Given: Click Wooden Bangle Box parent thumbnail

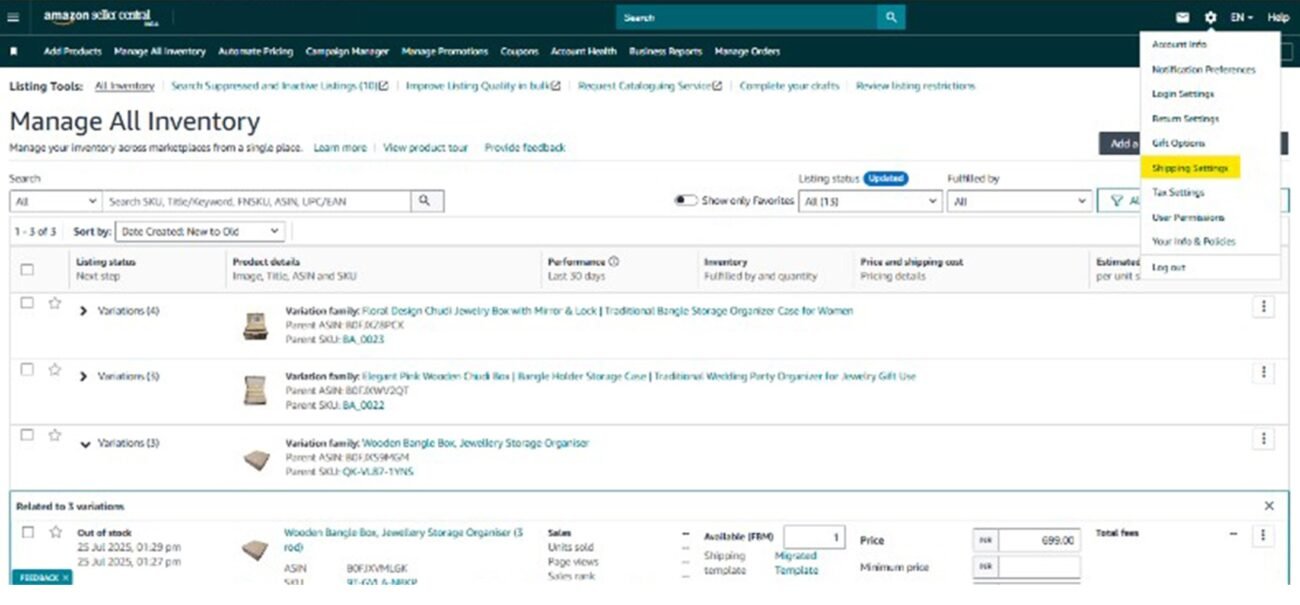Looking at the screenshot, I should pyautogui.click(x=256, y=460).
